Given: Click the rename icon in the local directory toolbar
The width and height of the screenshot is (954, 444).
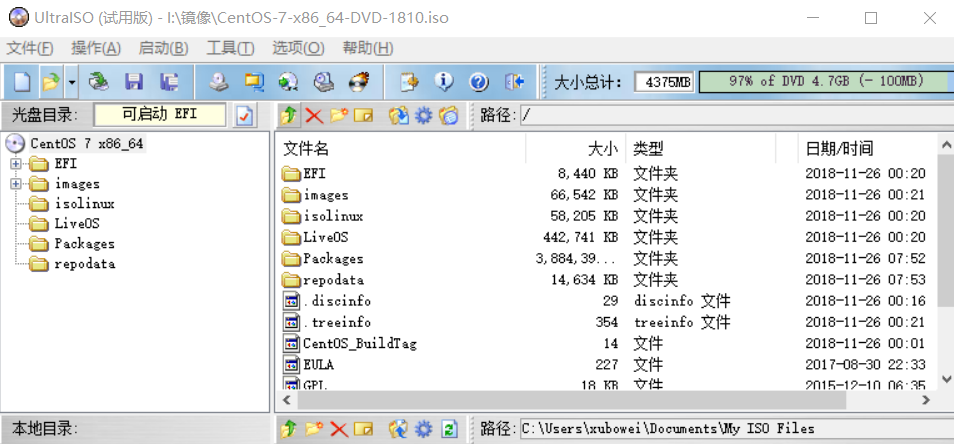Looking at the screenshot, I should point(363,429).
